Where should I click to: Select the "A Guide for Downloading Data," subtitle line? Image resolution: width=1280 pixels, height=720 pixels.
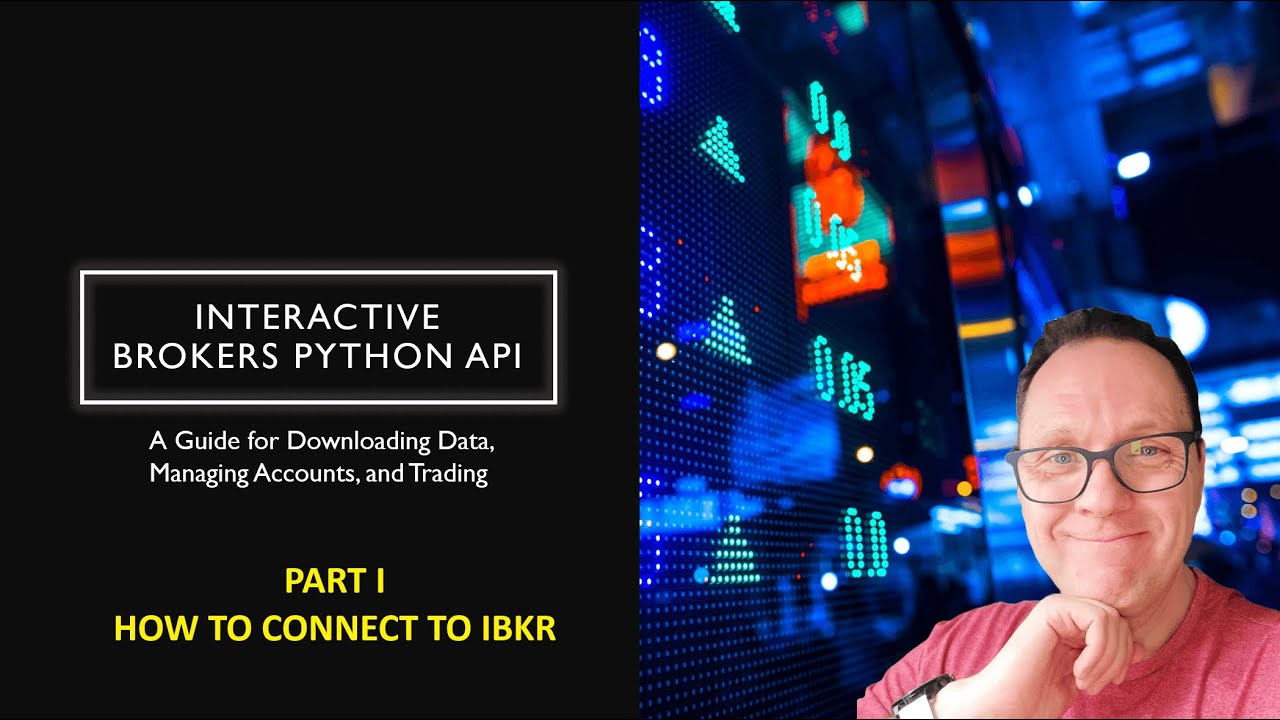pos(322,440)
